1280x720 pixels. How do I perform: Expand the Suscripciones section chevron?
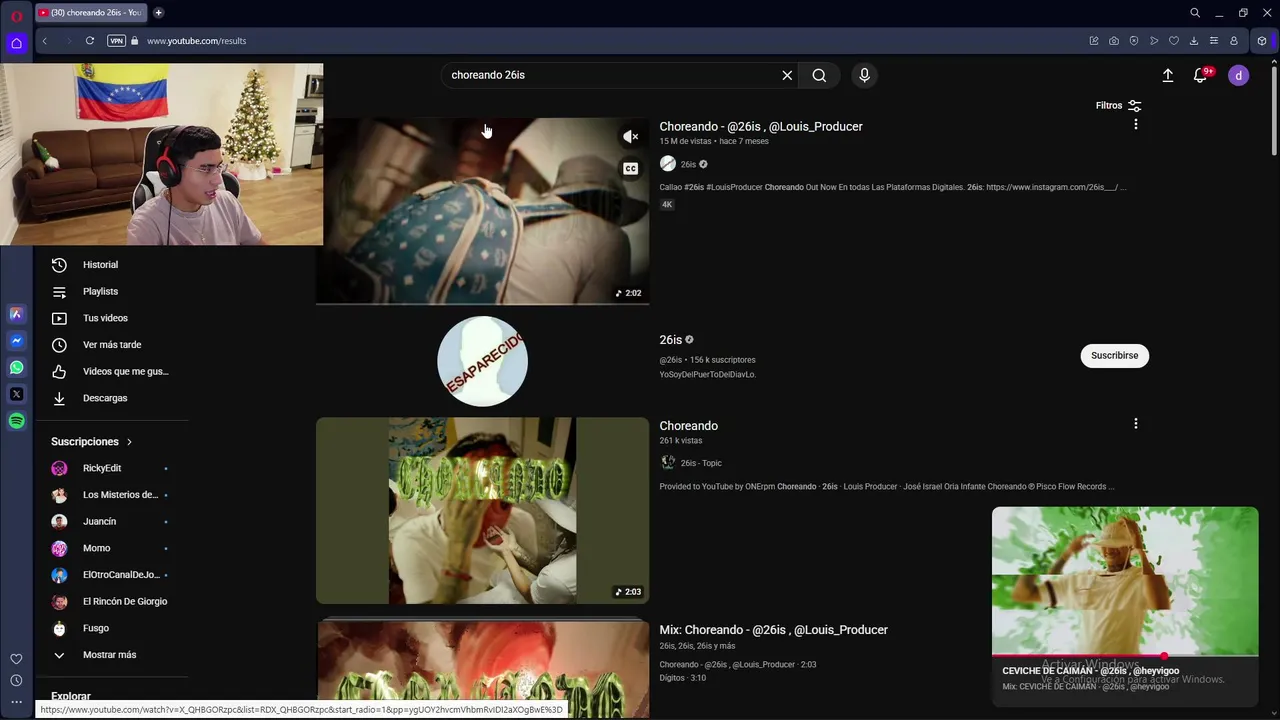(x=129, y=442)
